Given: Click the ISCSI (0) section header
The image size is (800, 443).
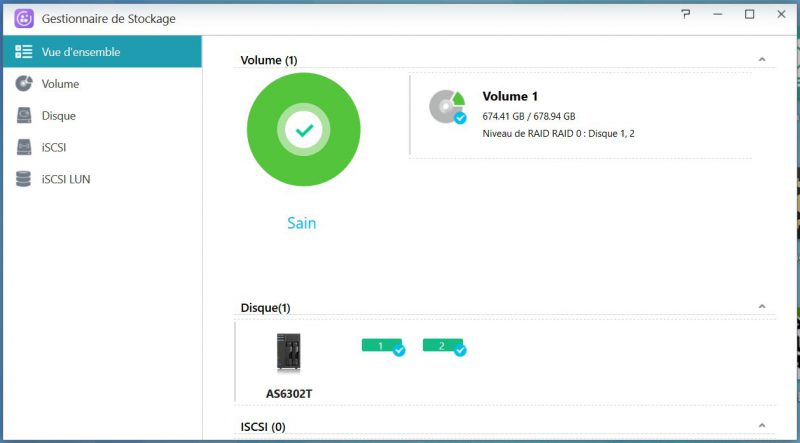Looking at the screenshot, I should 263,426.
